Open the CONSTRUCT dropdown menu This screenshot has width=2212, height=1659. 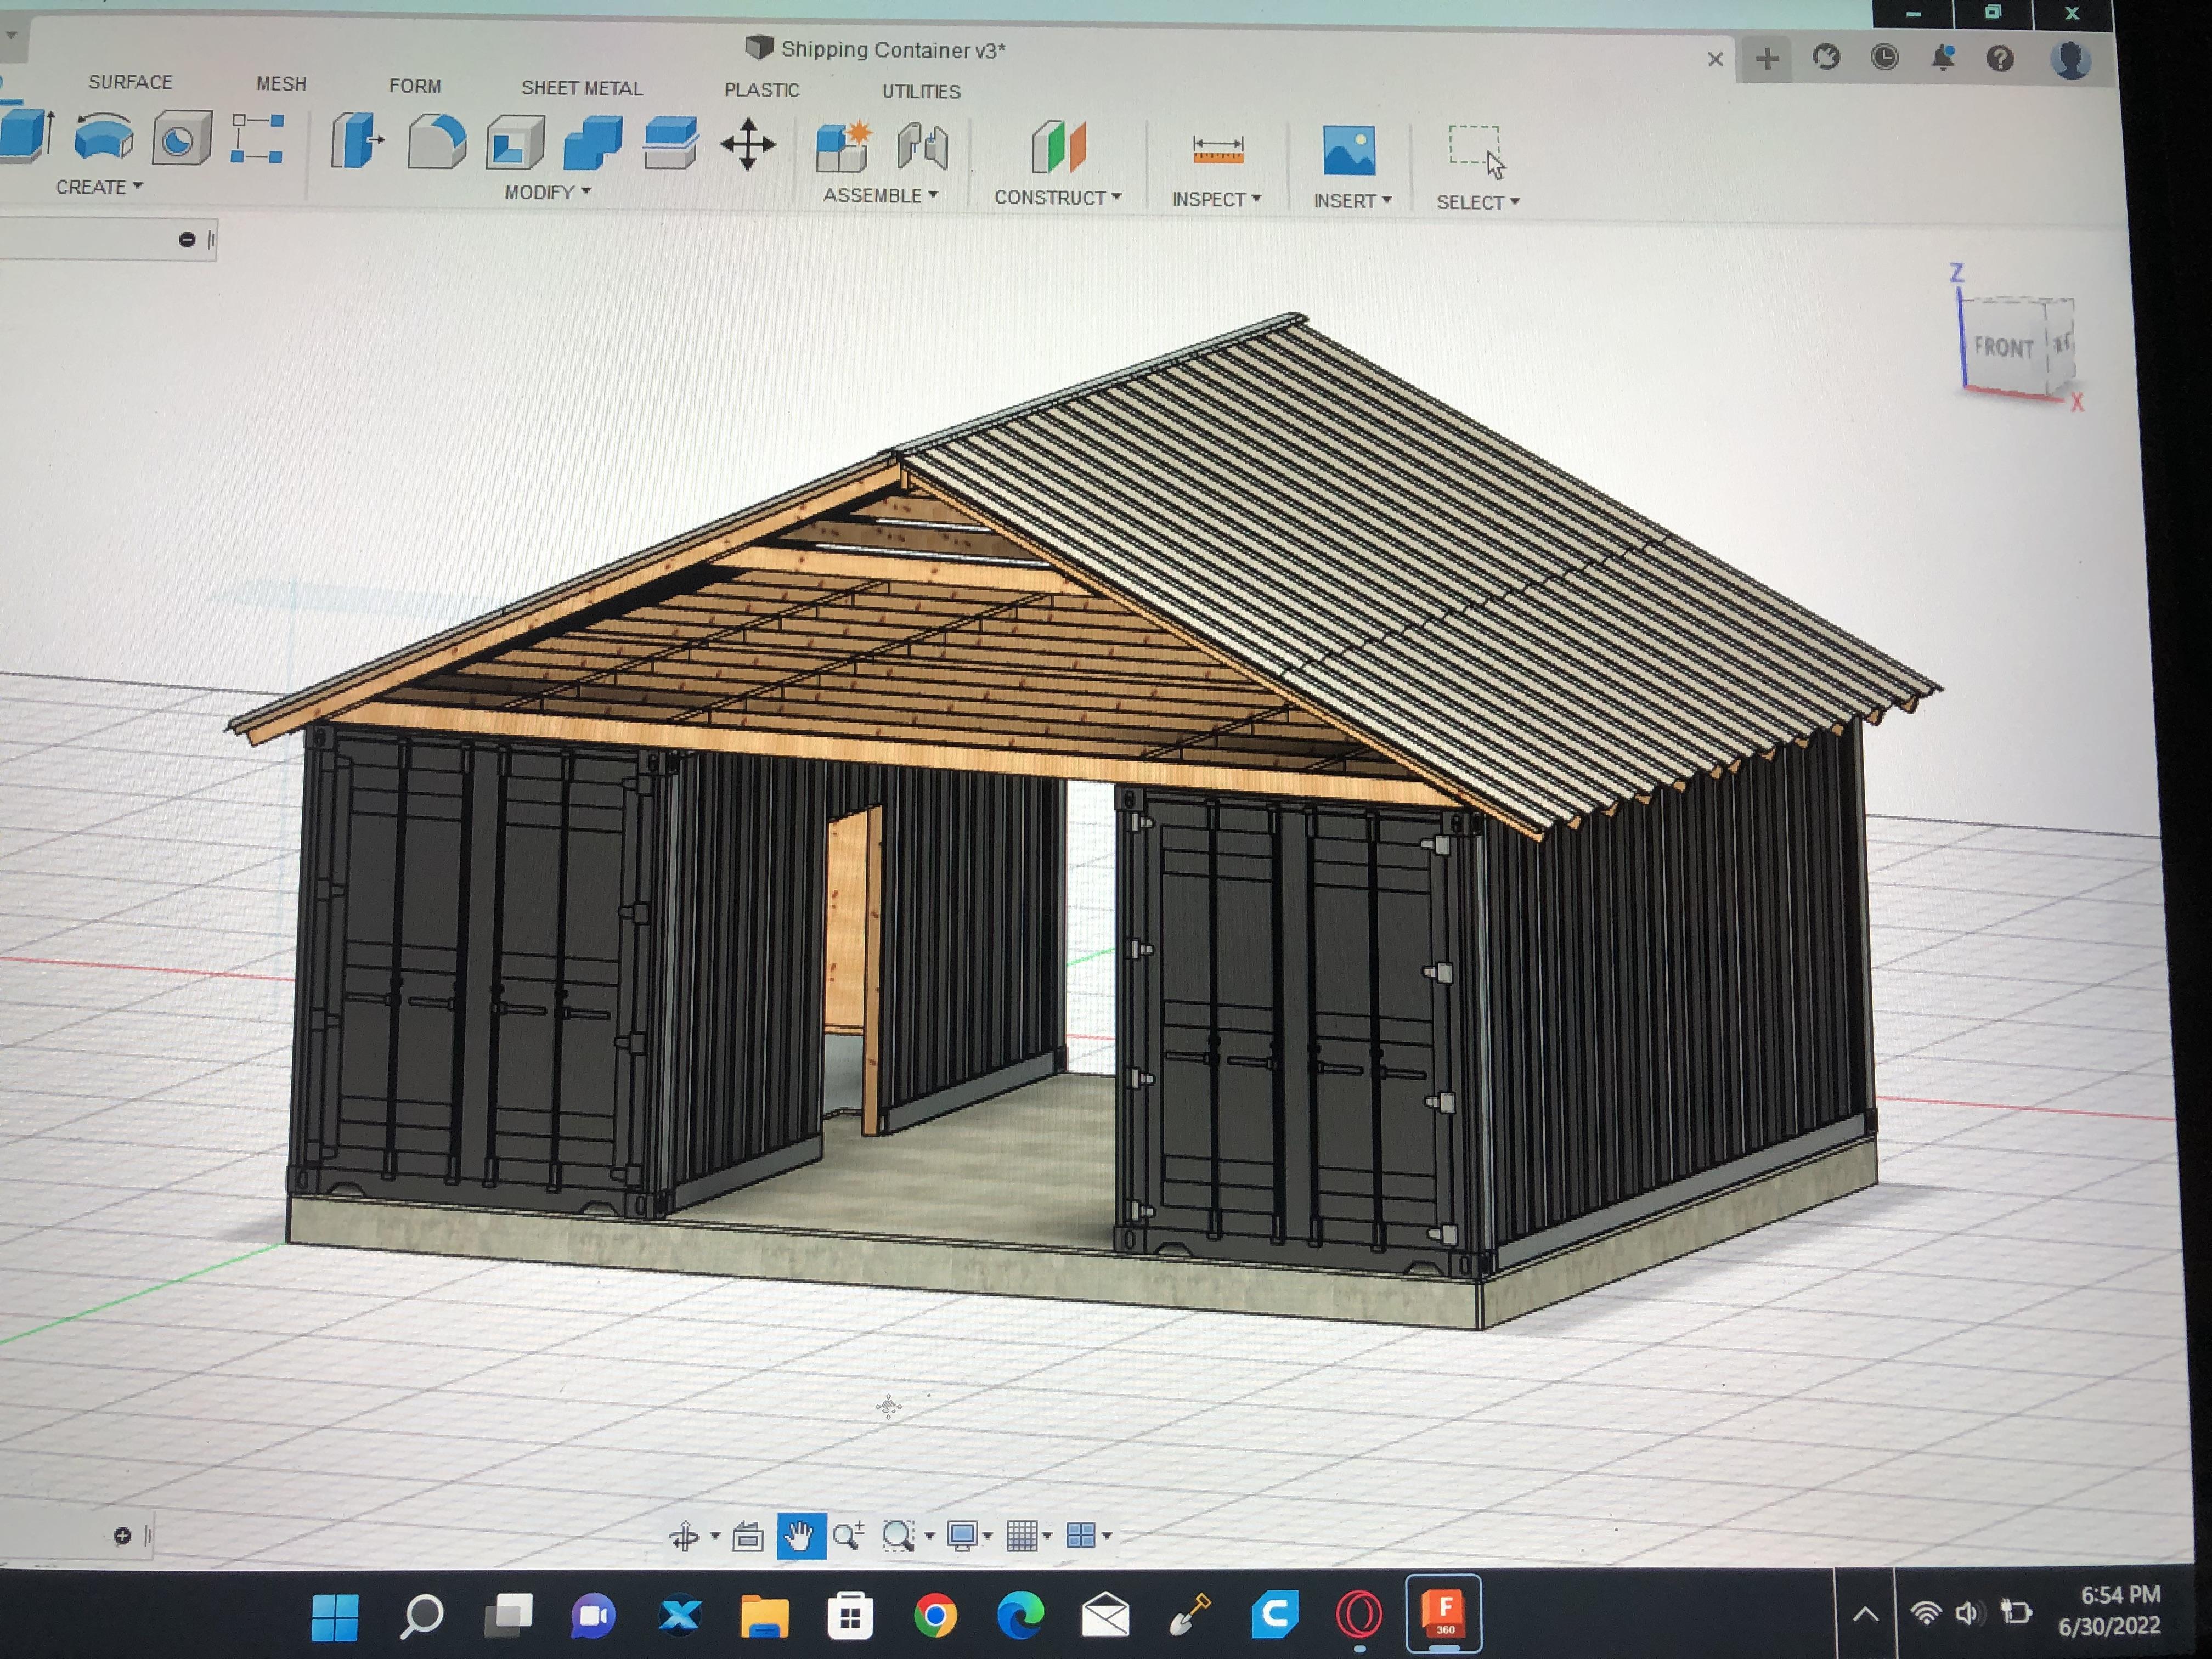click(x=1057, y=198)
